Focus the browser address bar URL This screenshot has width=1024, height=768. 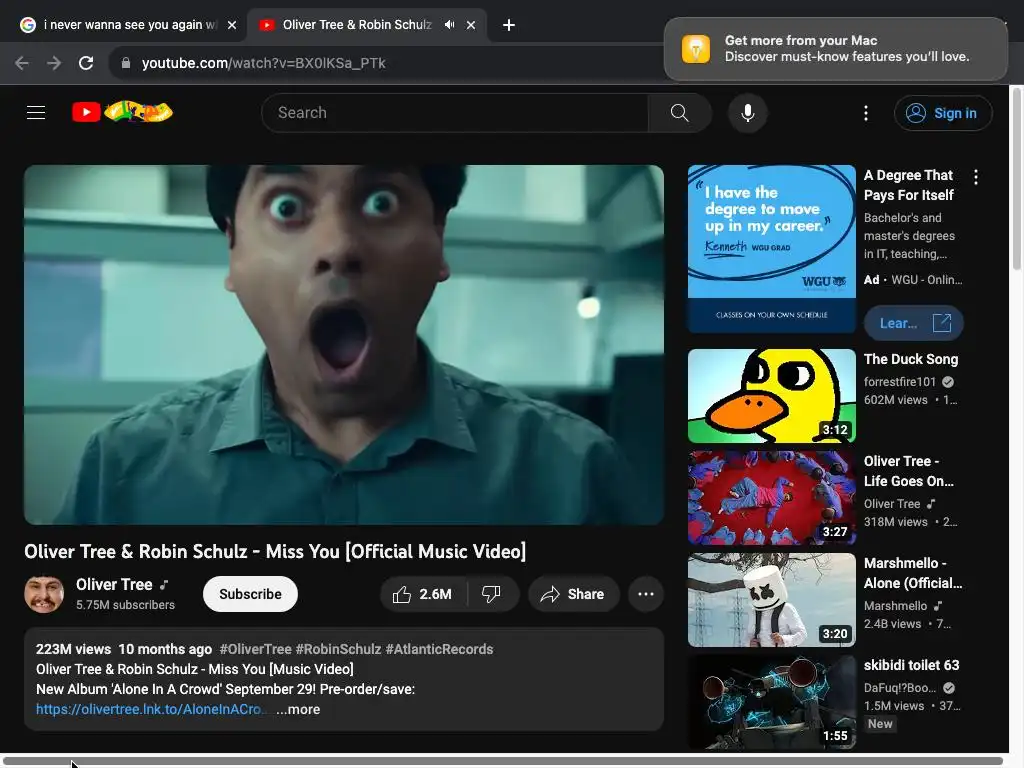(x=263, y=63)
